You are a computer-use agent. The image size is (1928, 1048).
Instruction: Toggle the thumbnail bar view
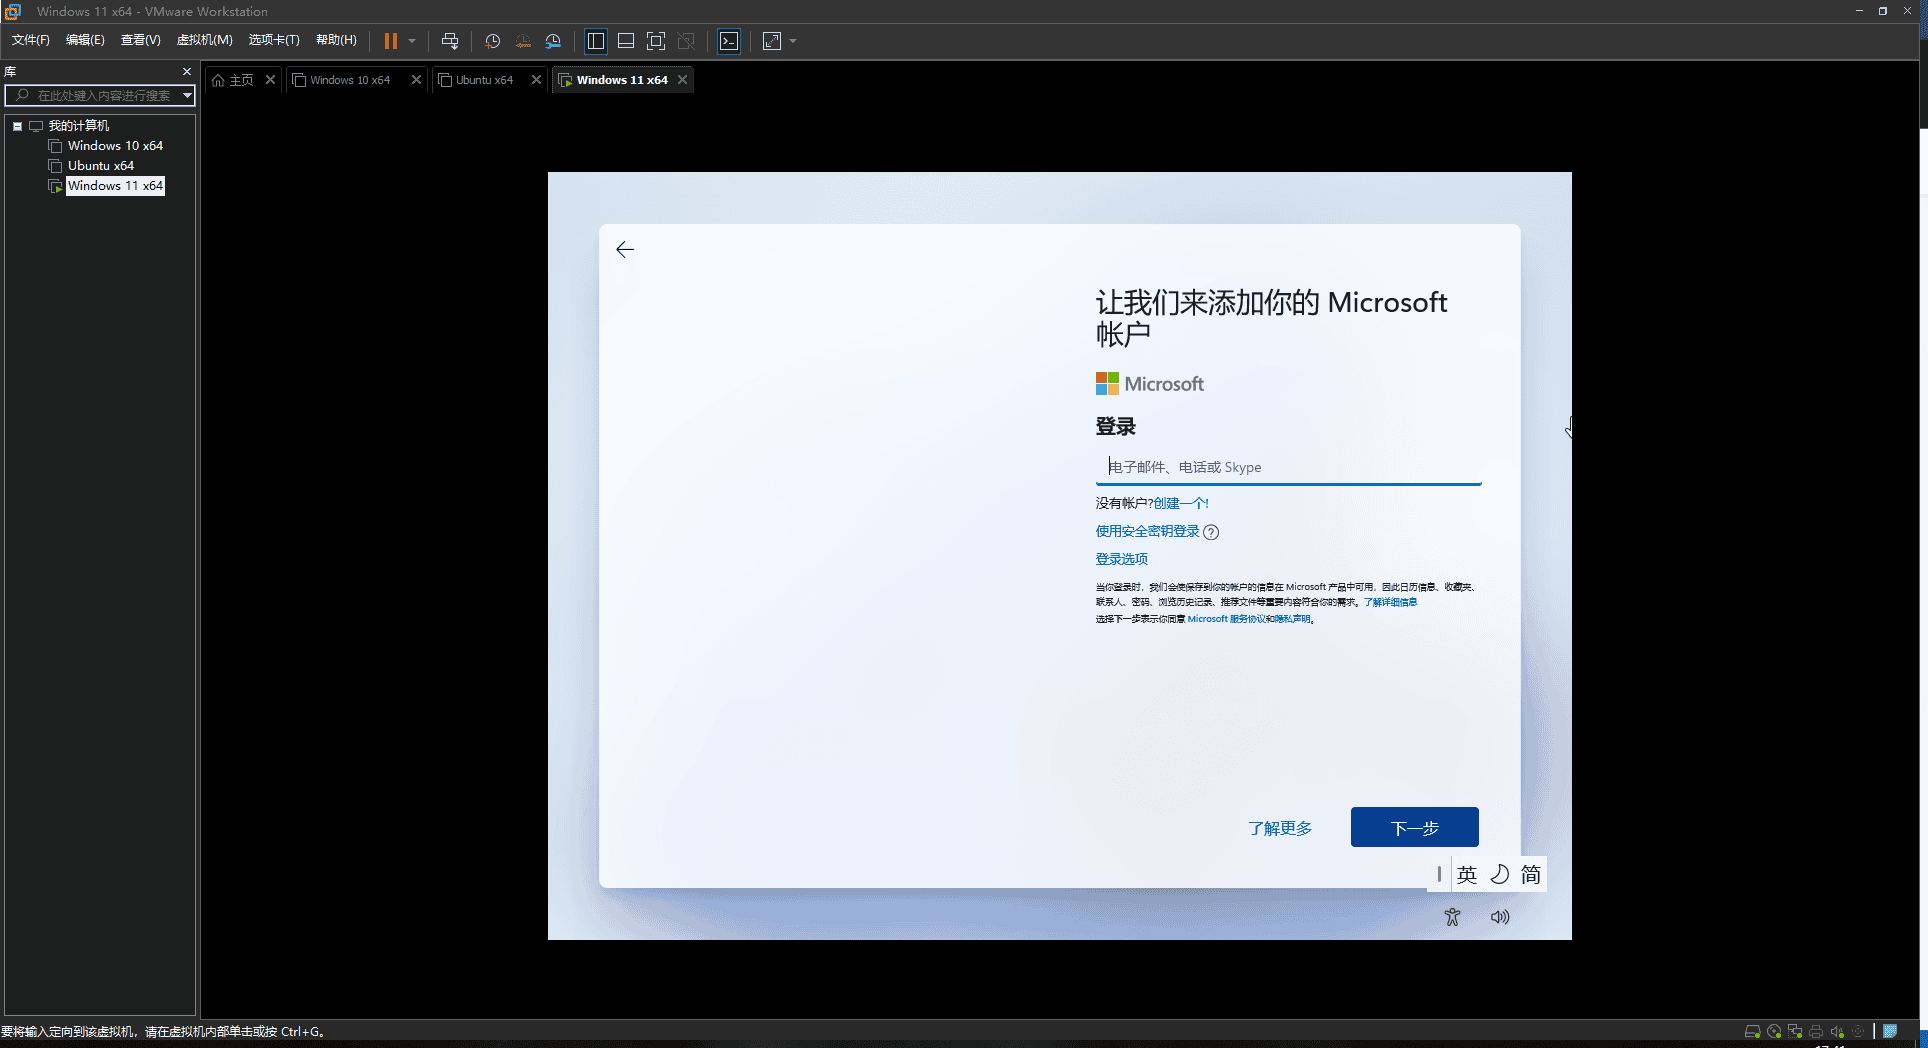[626, 41]
